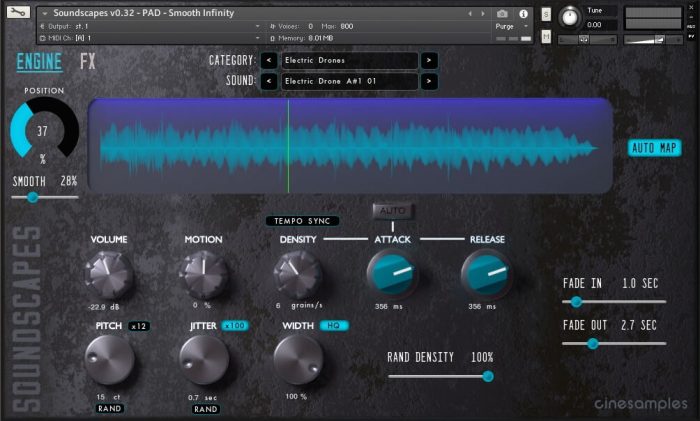Image resolution: width=700 pixels, height=421 pixels.
Task: Click the 356 ms release readout
Action: 482,307
